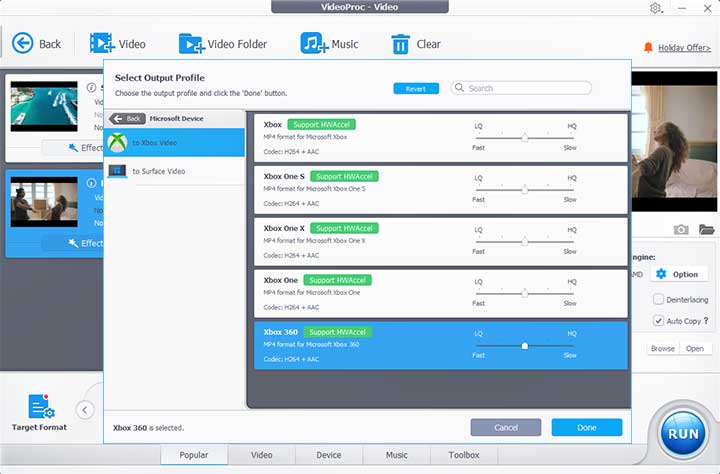The width and height of the screenshot is (720, 474).
Task: Start conversion with the RUN button
Action: click(x=683, y=434)
